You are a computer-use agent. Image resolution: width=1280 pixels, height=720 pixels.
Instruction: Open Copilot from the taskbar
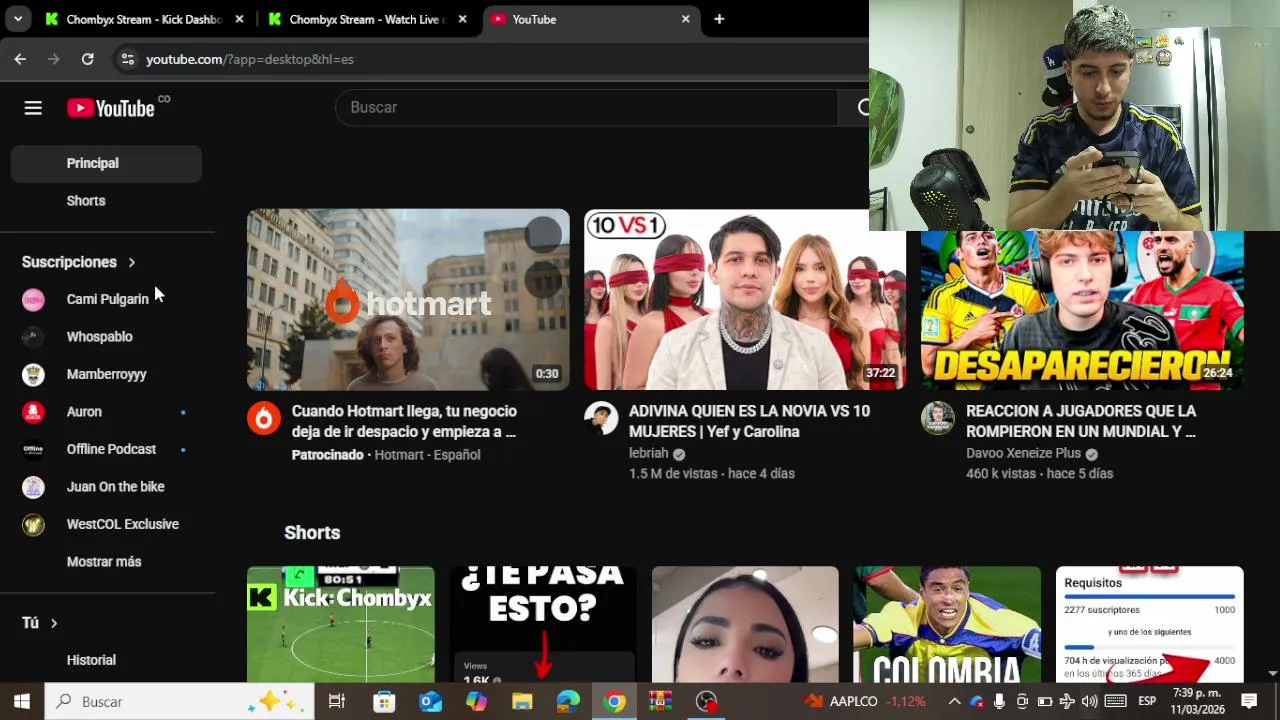(476, 701)
